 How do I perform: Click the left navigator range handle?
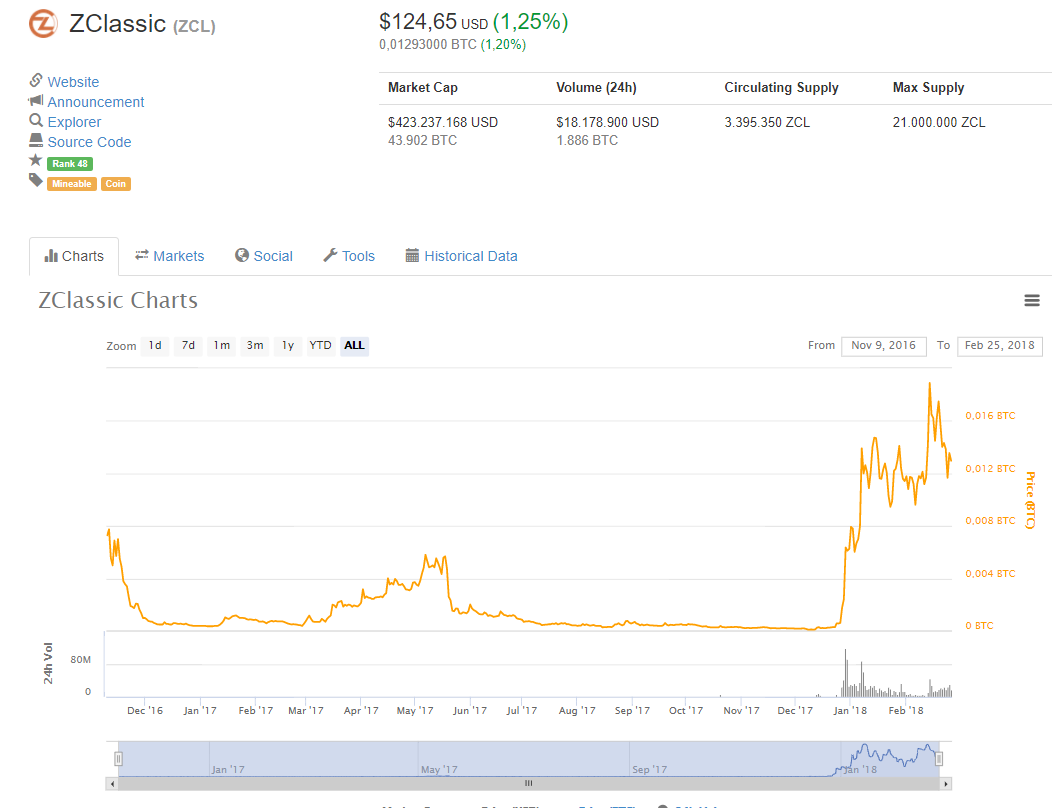(x=118, y=759)
